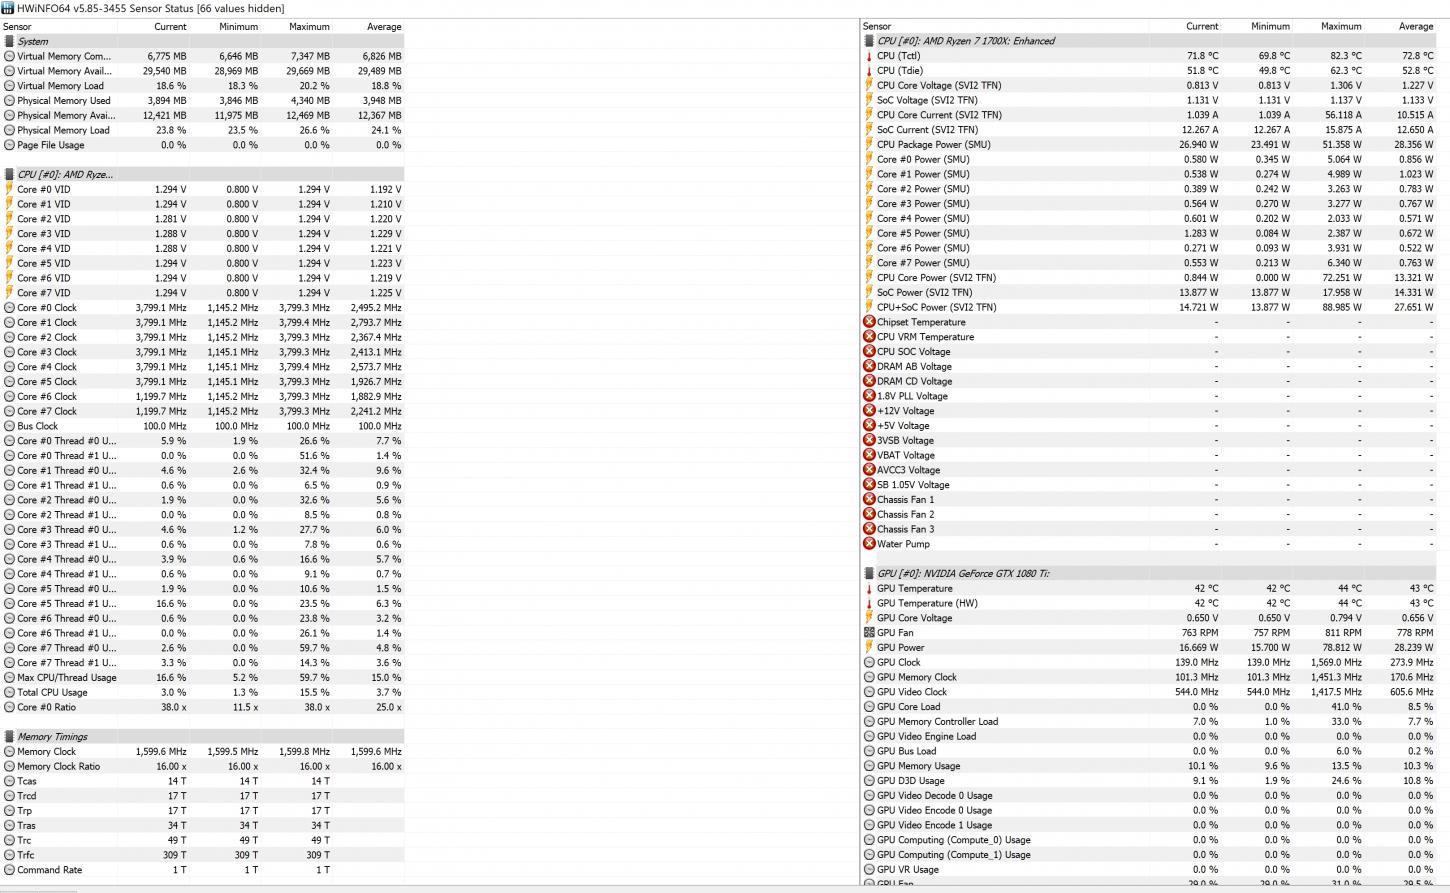
Task: Click the red X icon next to Chipset Temperature
Action: 869,322
